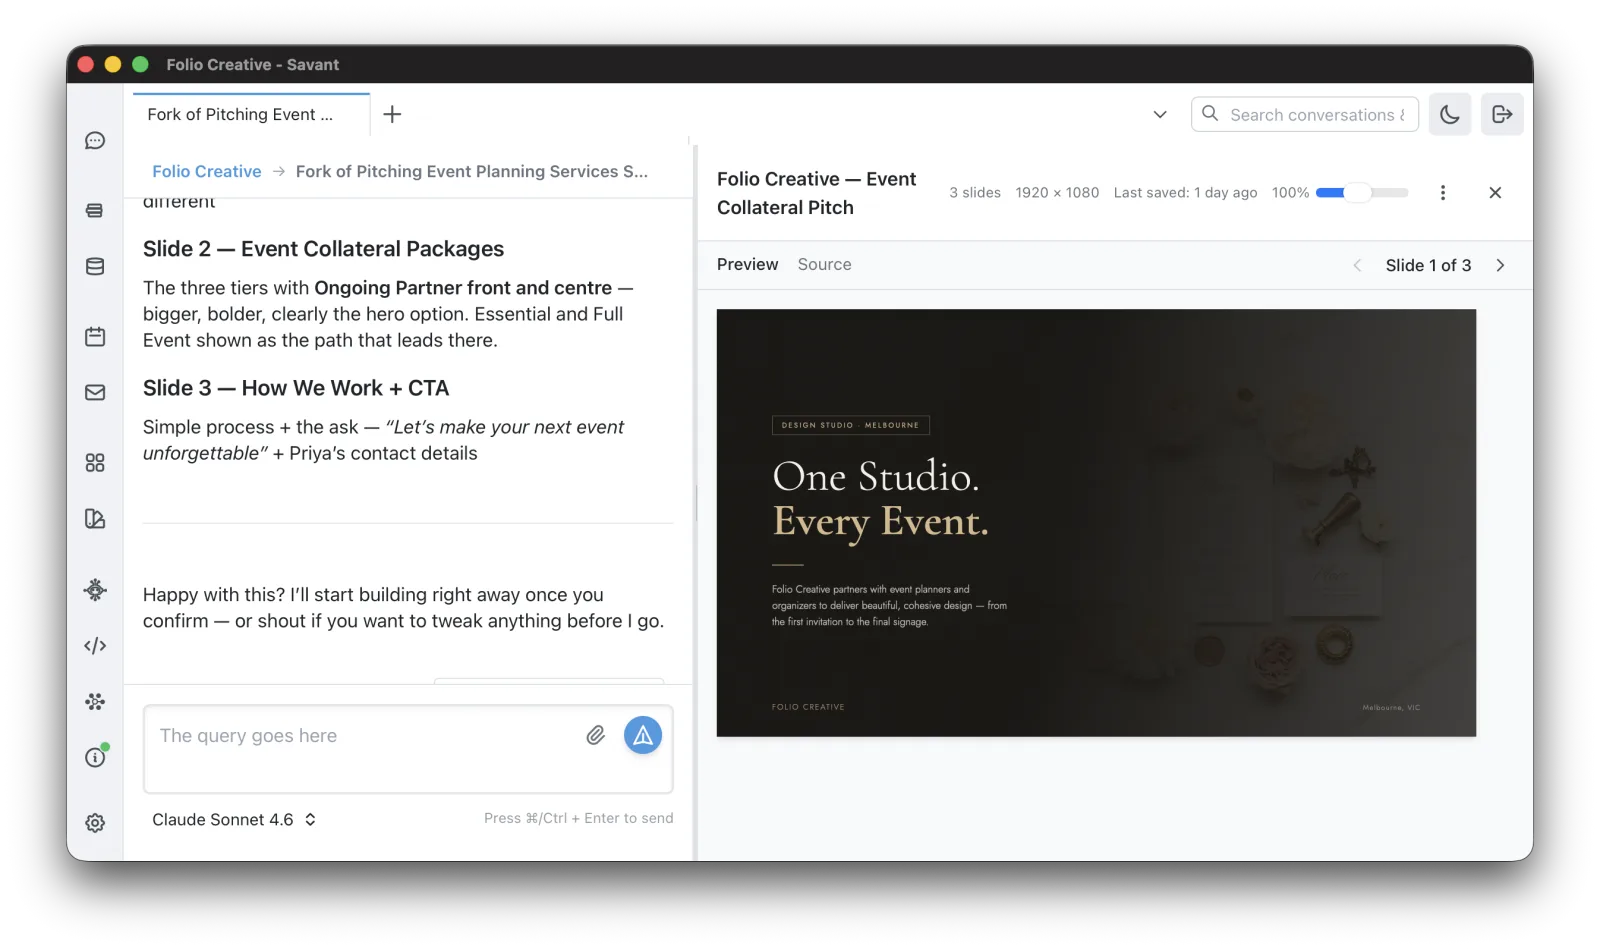This screenshot has height=949, width=1600.
Task: Open a new tab with the plus icon
Action: pos(393,114)
